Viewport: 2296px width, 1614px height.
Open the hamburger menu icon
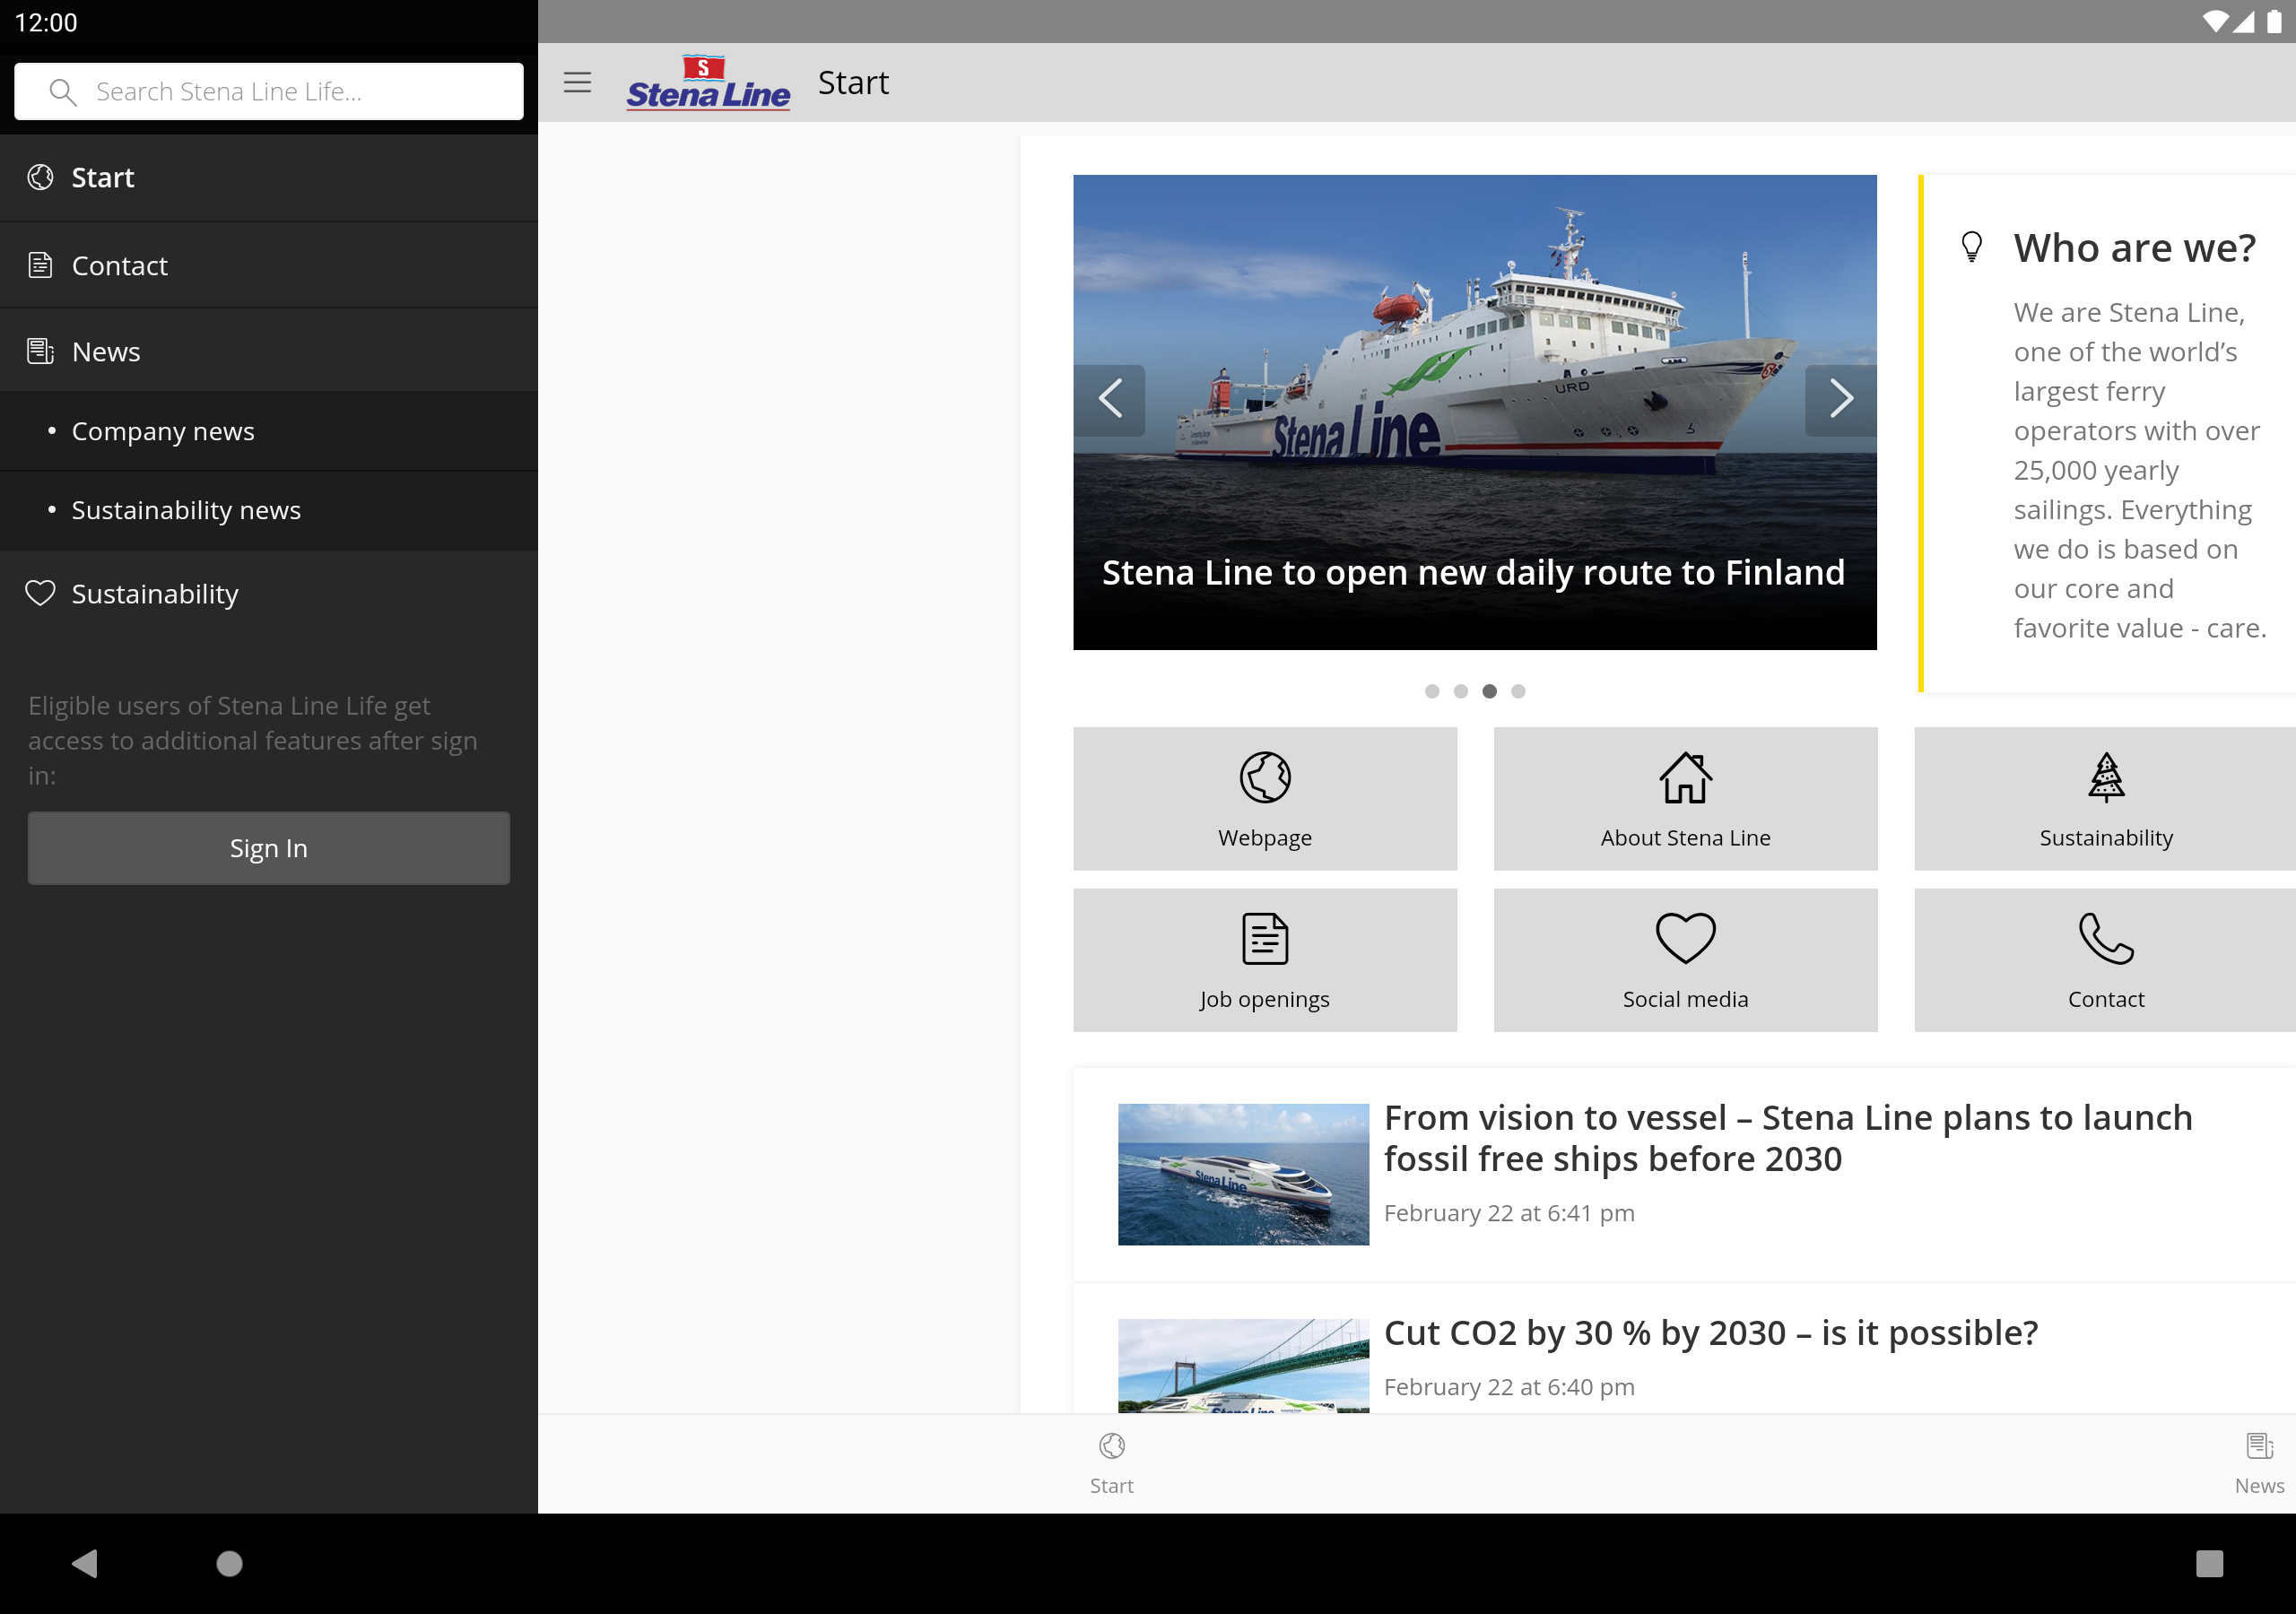[x=577, y=82]
